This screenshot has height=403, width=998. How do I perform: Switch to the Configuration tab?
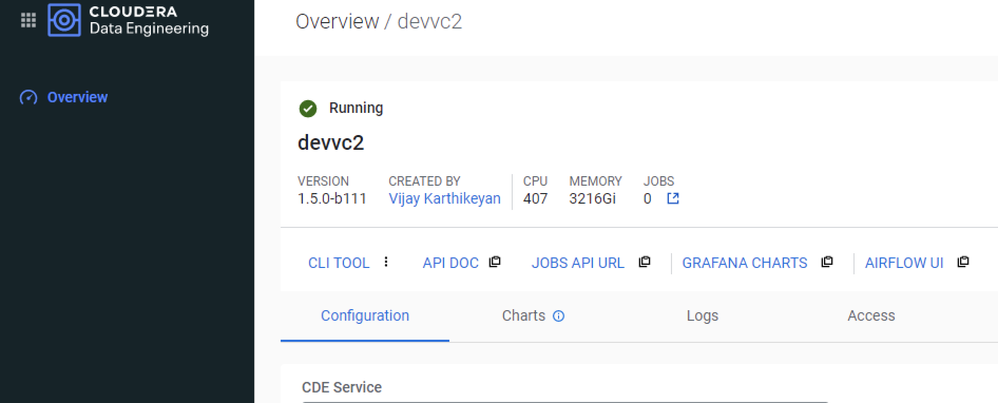pyautogui.click(x=365, y=315)
